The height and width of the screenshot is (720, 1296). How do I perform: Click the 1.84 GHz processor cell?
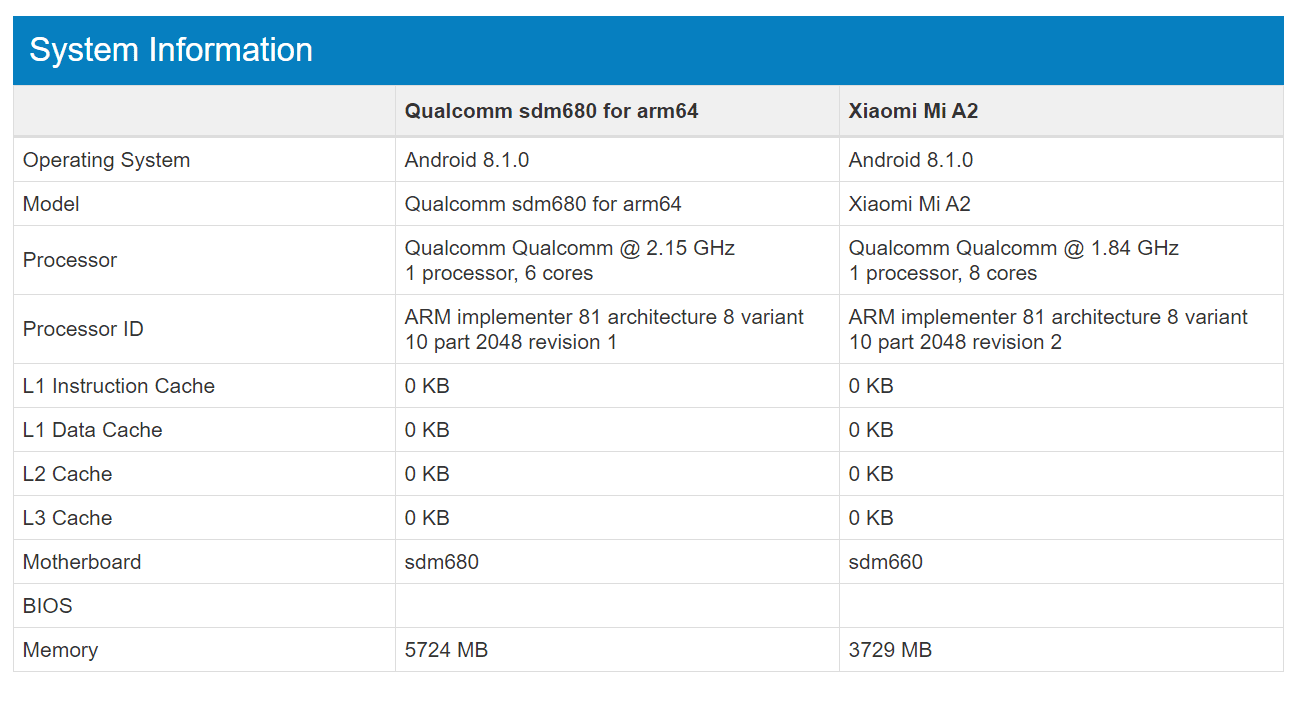[1061, 260]
